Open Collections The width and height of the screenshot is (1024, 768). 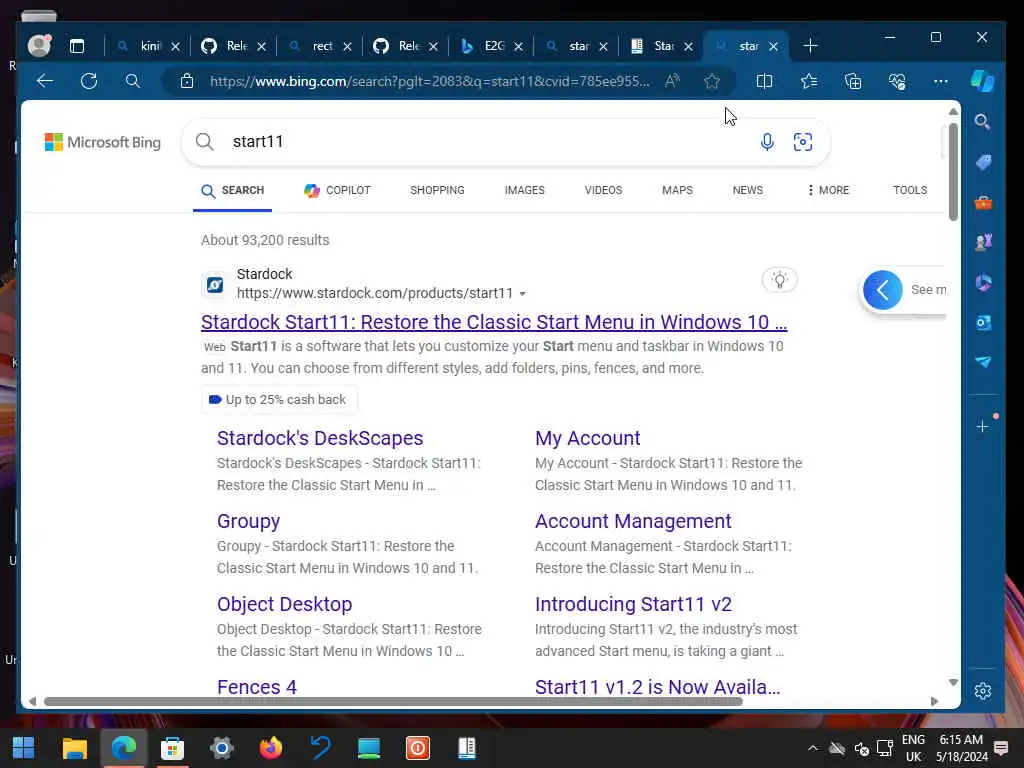click(853, 81)
